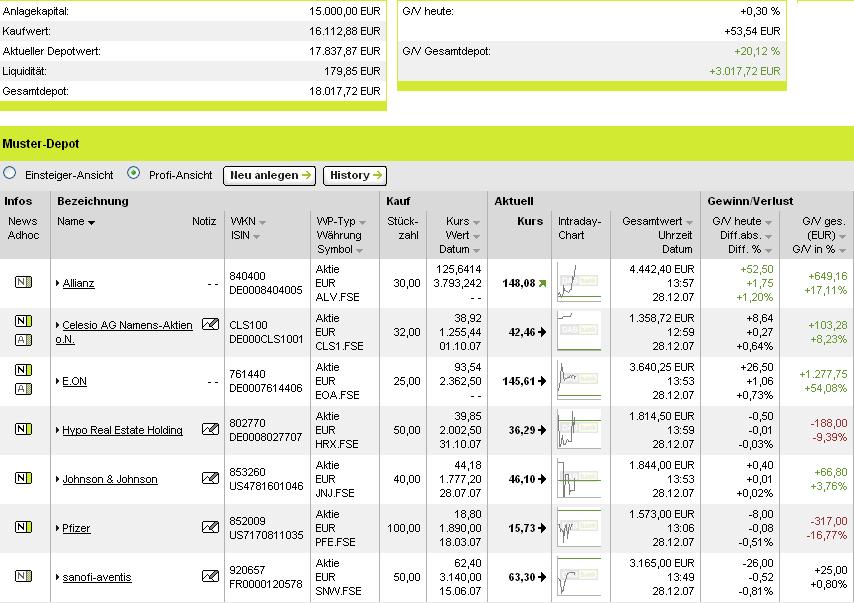Sort by Gesamtwert column arrow
Screen dimensions: 854x603
tap(690, 222)
